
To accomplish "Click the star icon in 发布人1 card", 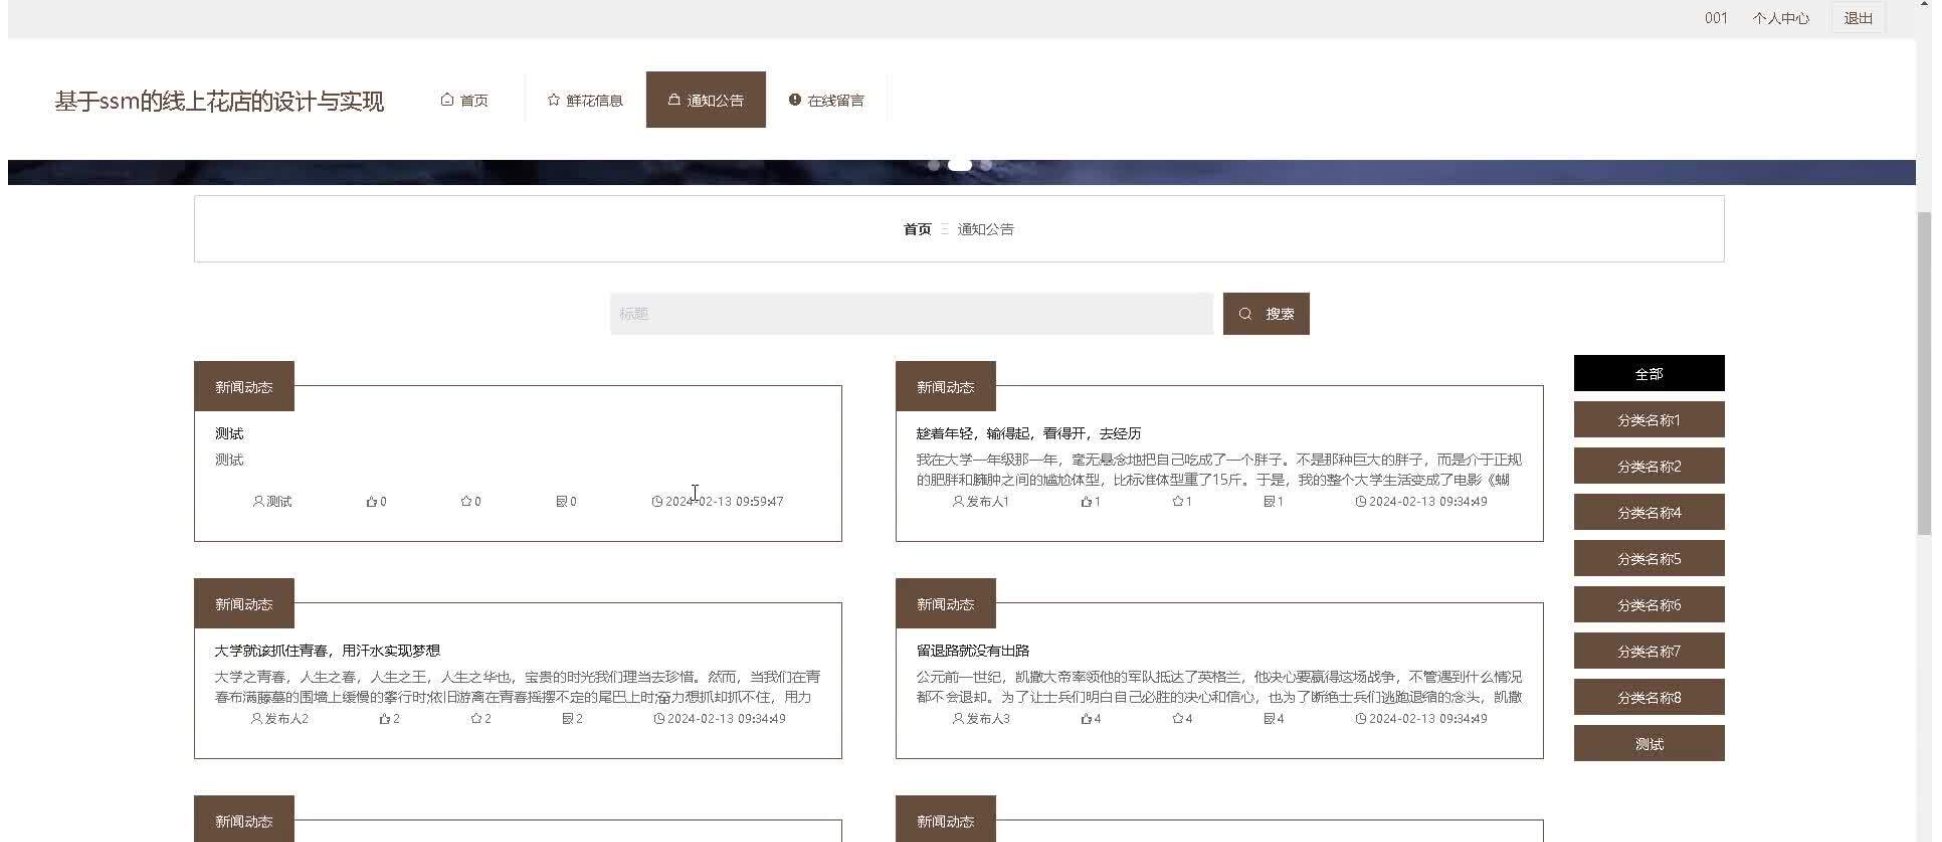I will (1178, 501).
